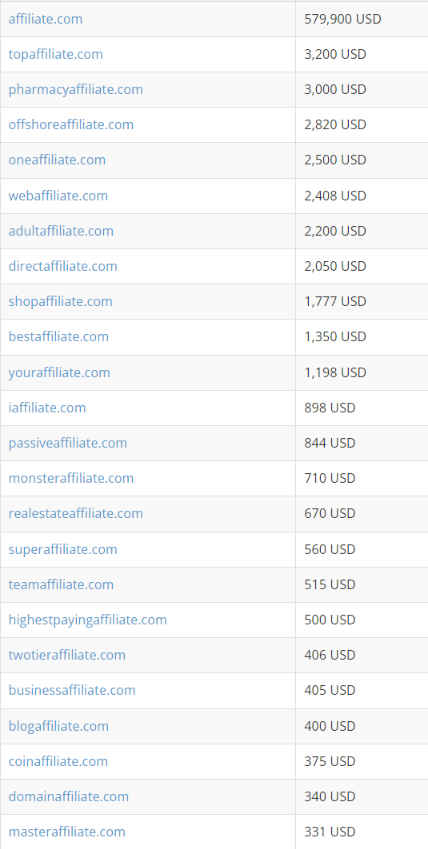The height and width of the screenshot is (849, 428).
Task: Visit oneaffiliate.com link
Action: (x=57, y=160)
